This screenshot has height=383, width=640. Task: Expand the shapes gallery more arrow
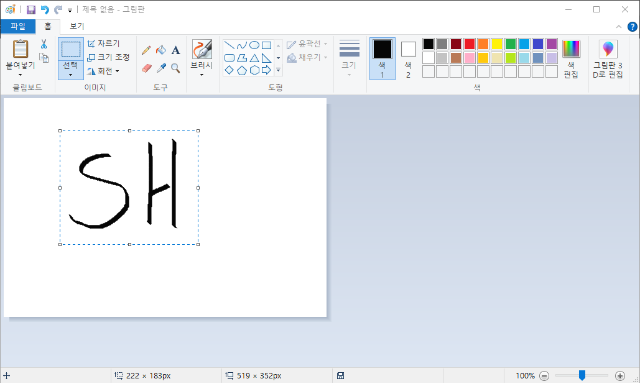pos(278,70)
